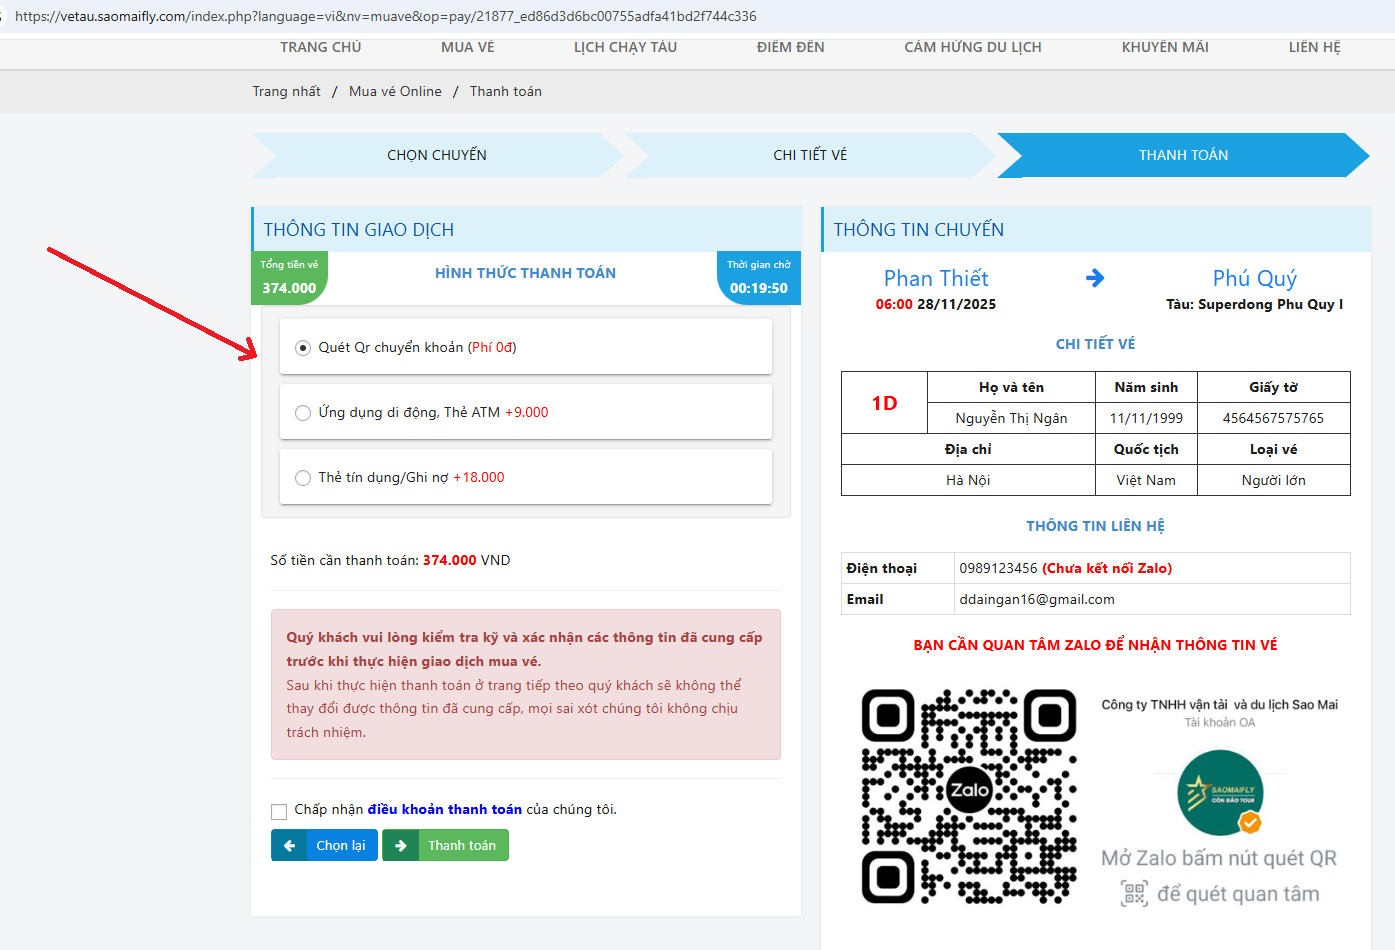Click the Trang nhất breadcrumb link
This screenshot has height=950, width=1395.
pos(286,91)
